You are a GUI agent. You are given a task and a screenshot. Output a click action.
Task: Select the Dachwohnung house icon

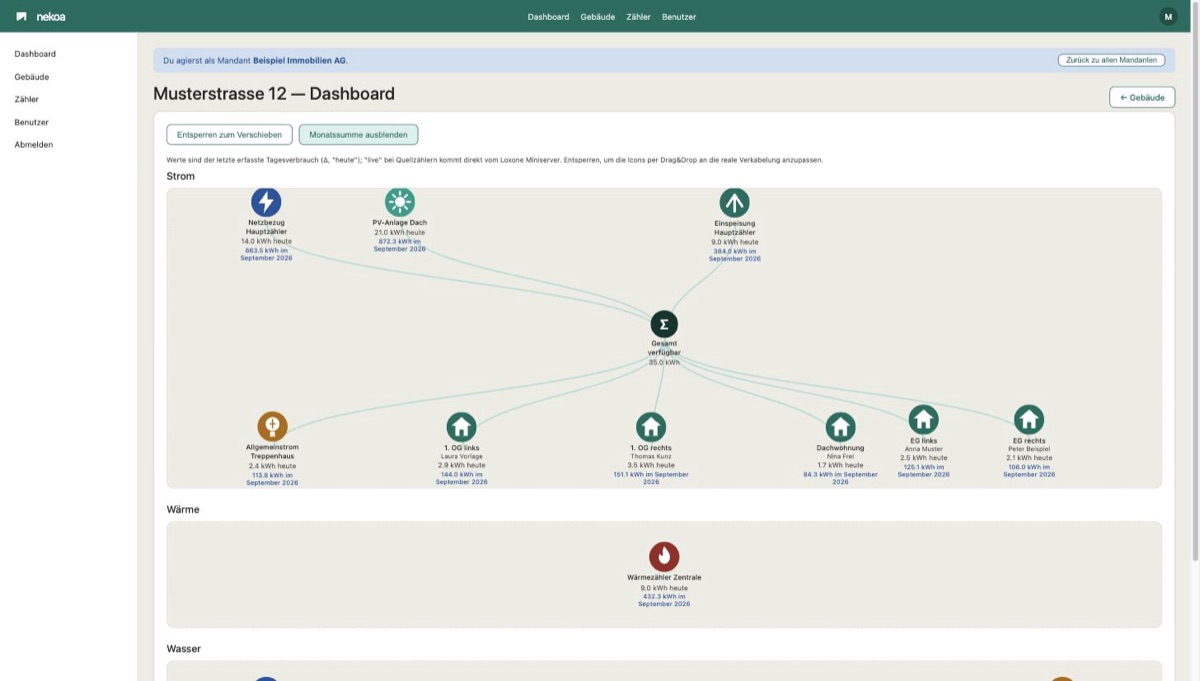840,427
